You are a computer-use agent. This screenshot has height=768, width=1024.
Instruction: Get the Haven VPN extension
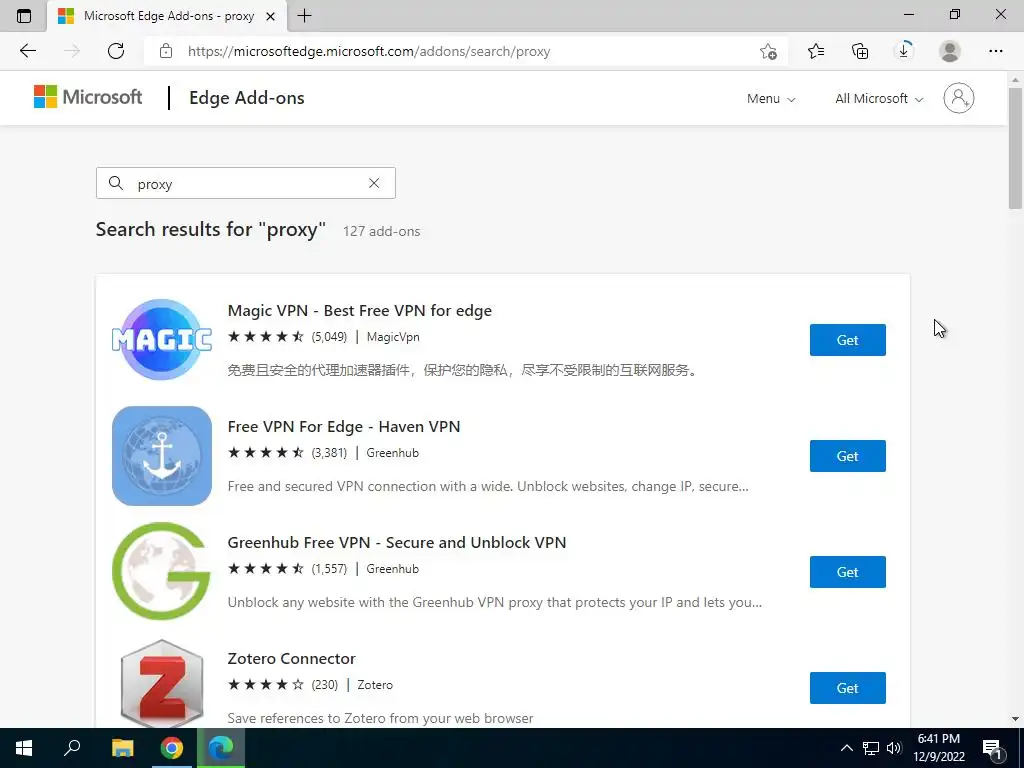848,456
